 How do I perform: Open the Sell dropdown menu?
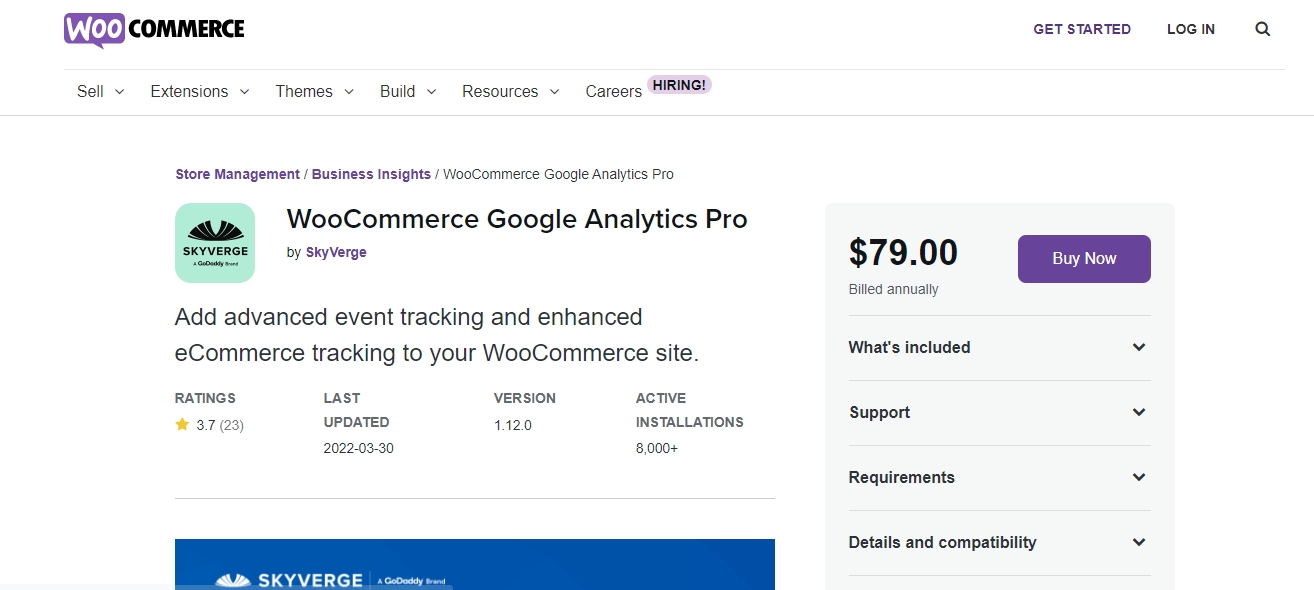click(x=100, y=91)
